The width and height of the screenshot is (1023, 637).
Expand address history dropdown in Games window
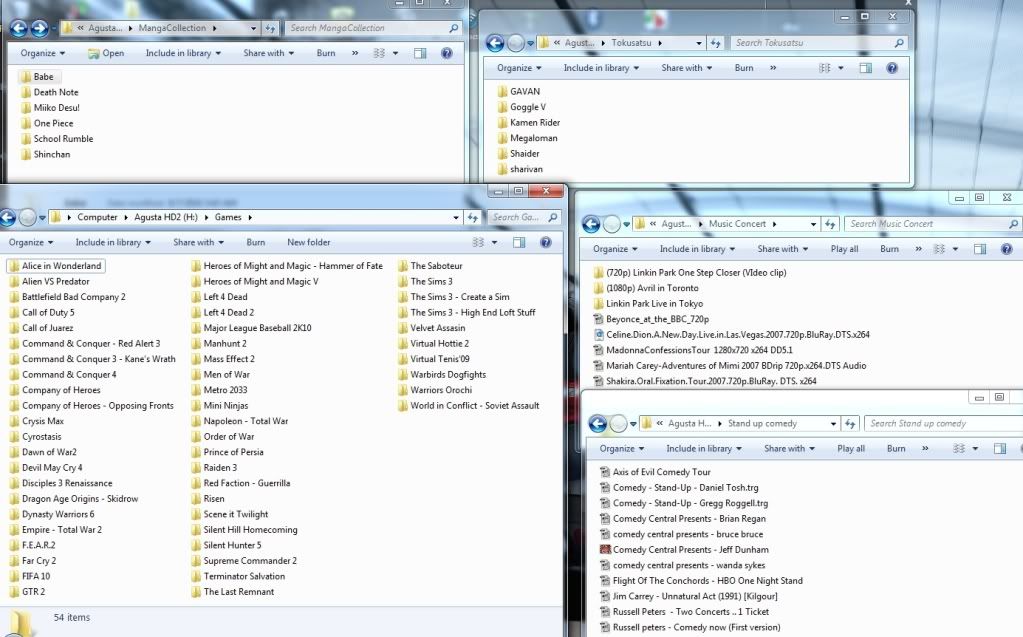[x=456, y=217]
